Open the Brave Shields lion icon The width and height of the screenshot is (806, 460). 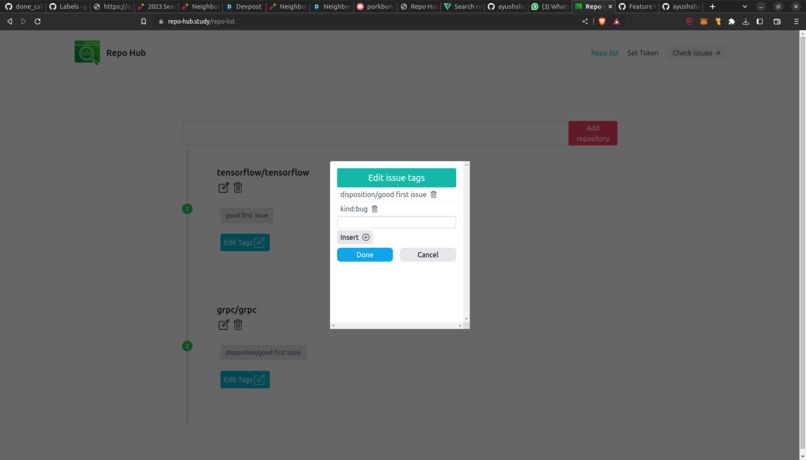(602, 22)
